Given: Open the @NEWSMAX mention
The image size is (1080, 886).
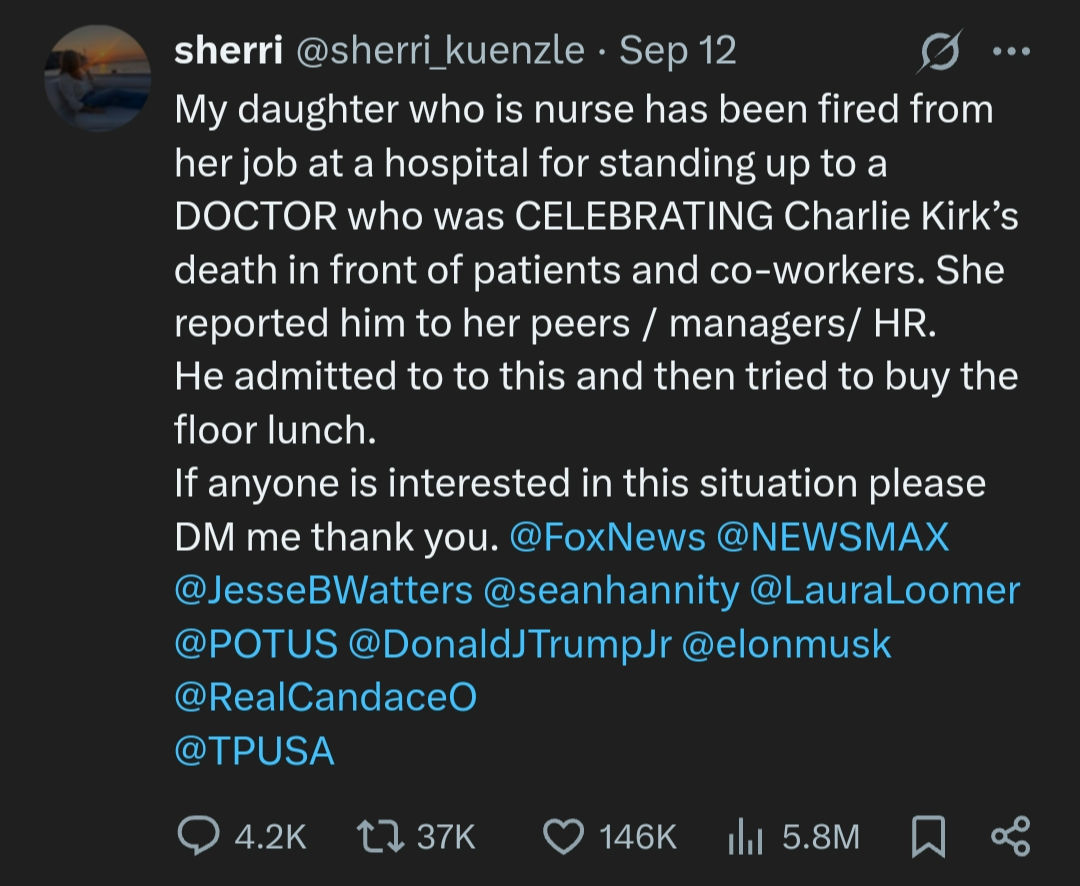Looking at the screenshot, I should (x=832, y=538).
